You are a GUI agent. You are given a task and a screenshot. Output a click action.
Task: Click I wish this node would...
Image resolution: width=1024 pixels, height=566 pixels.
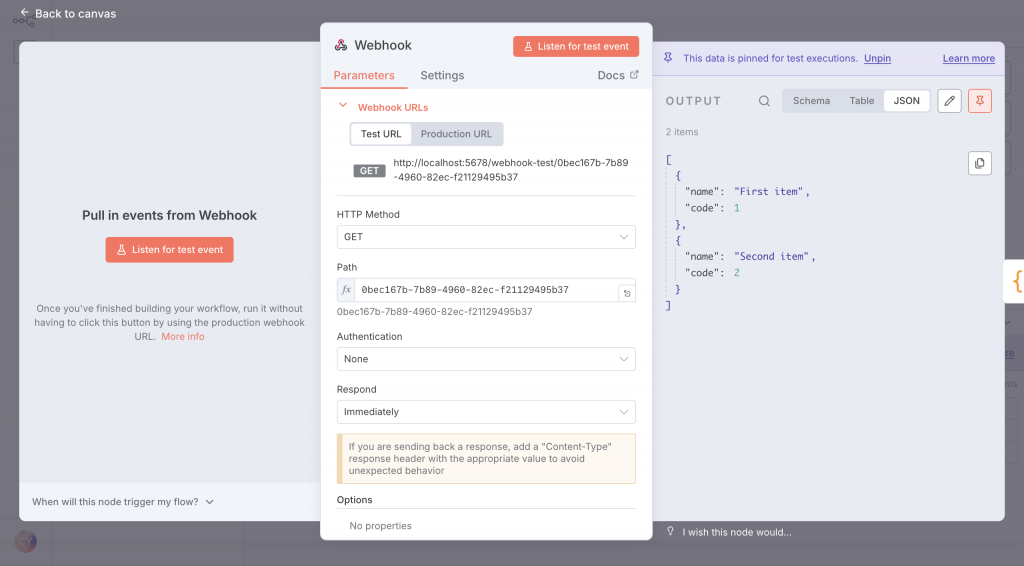coord(737,532)
